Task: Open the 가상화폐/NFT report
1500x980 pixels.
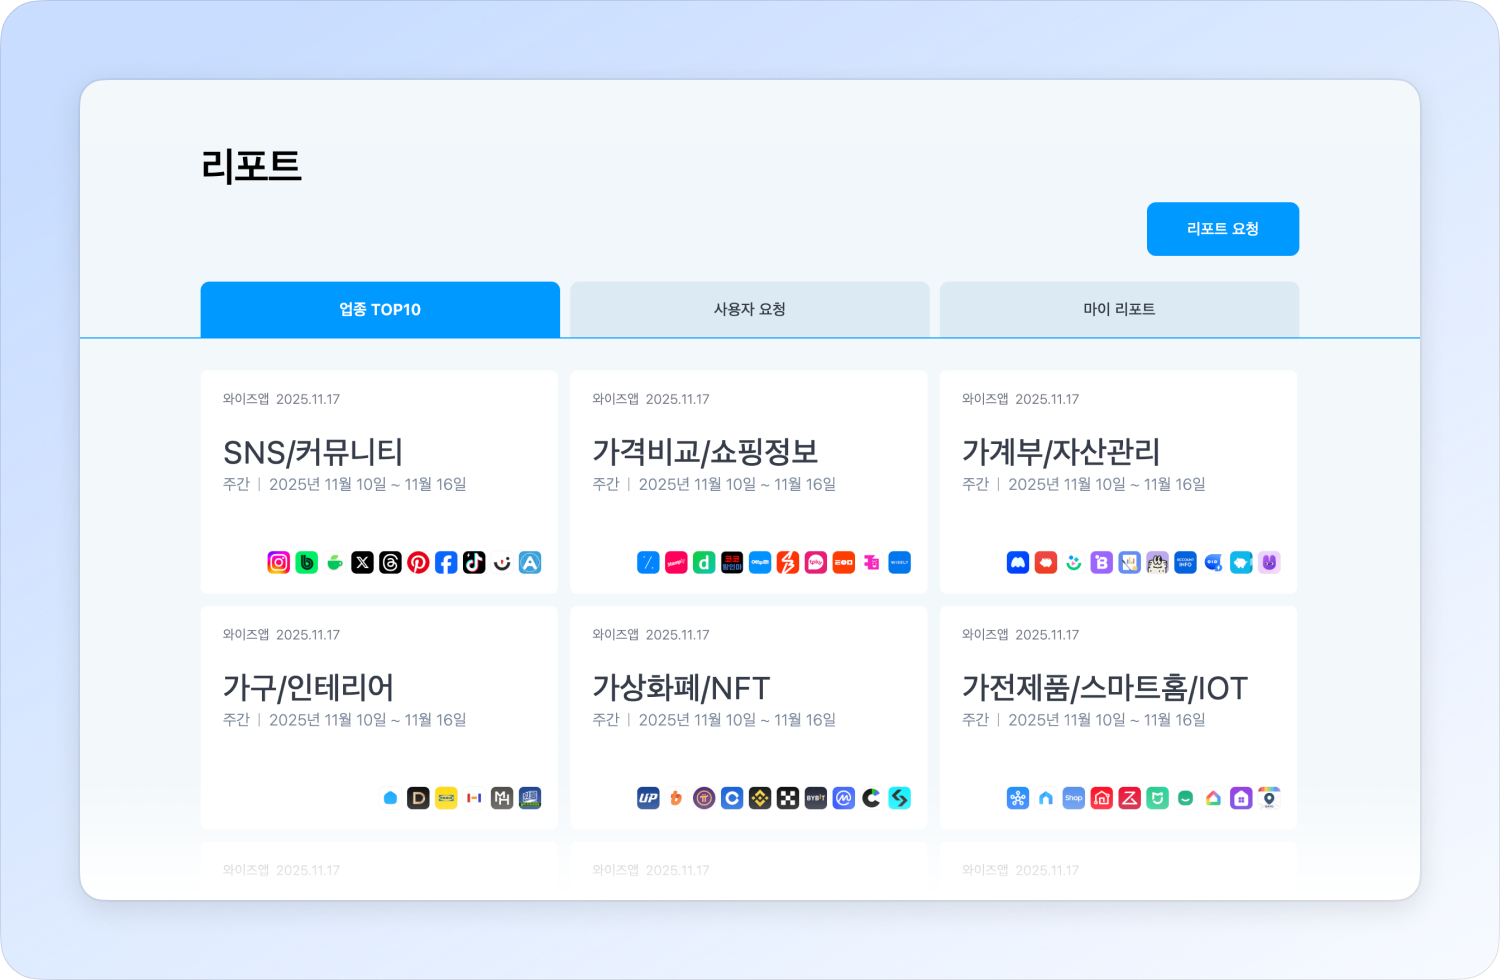Action: coord(749,718)
